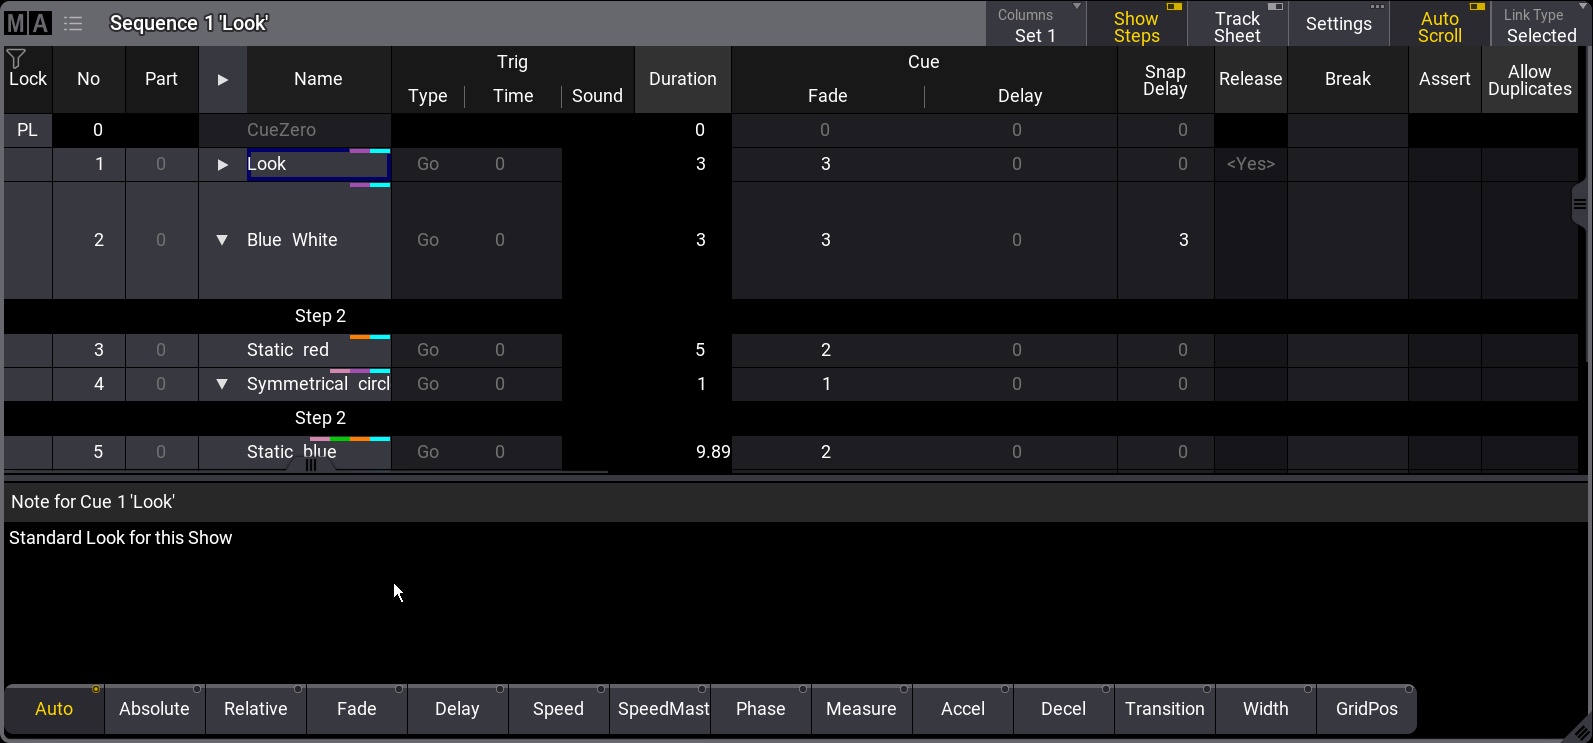Click the window resize corner grip
This screenshot has width=1593, height=743.
[1579, 730]
